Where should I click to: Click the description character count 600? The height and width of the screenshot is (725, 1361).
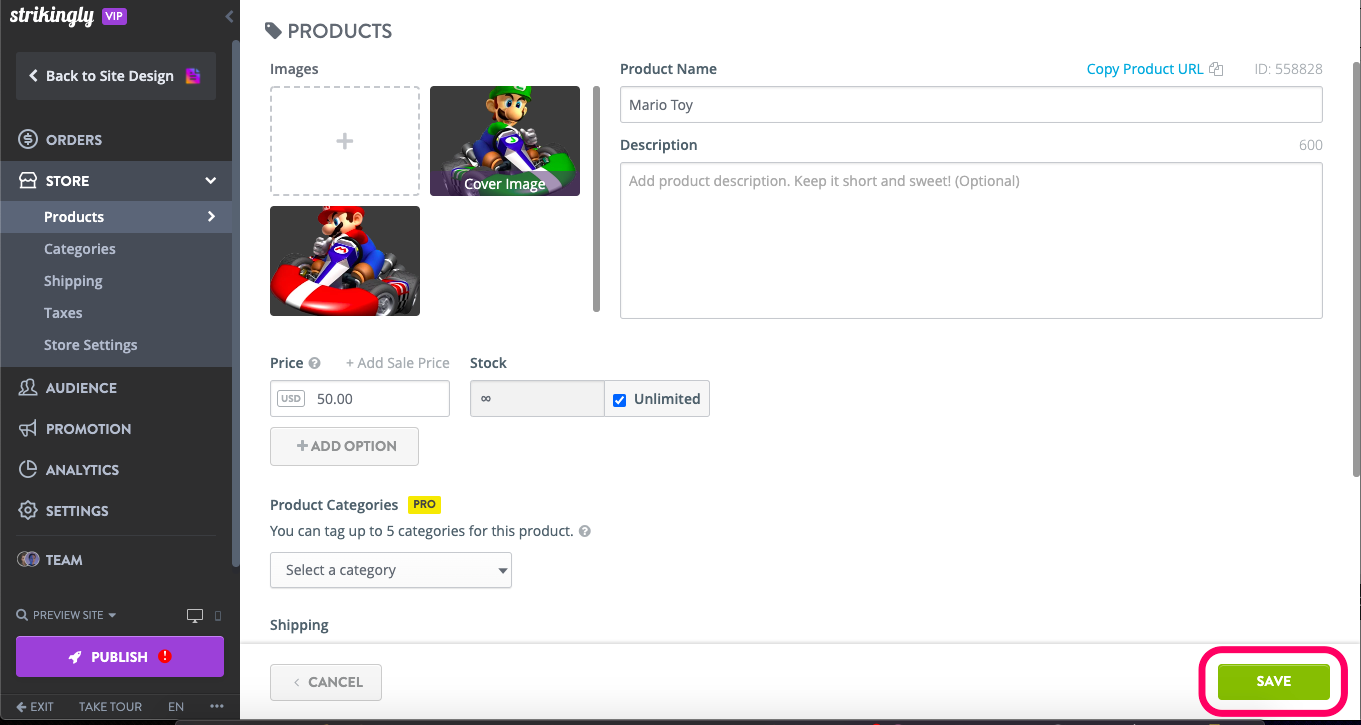(1310, 145)
